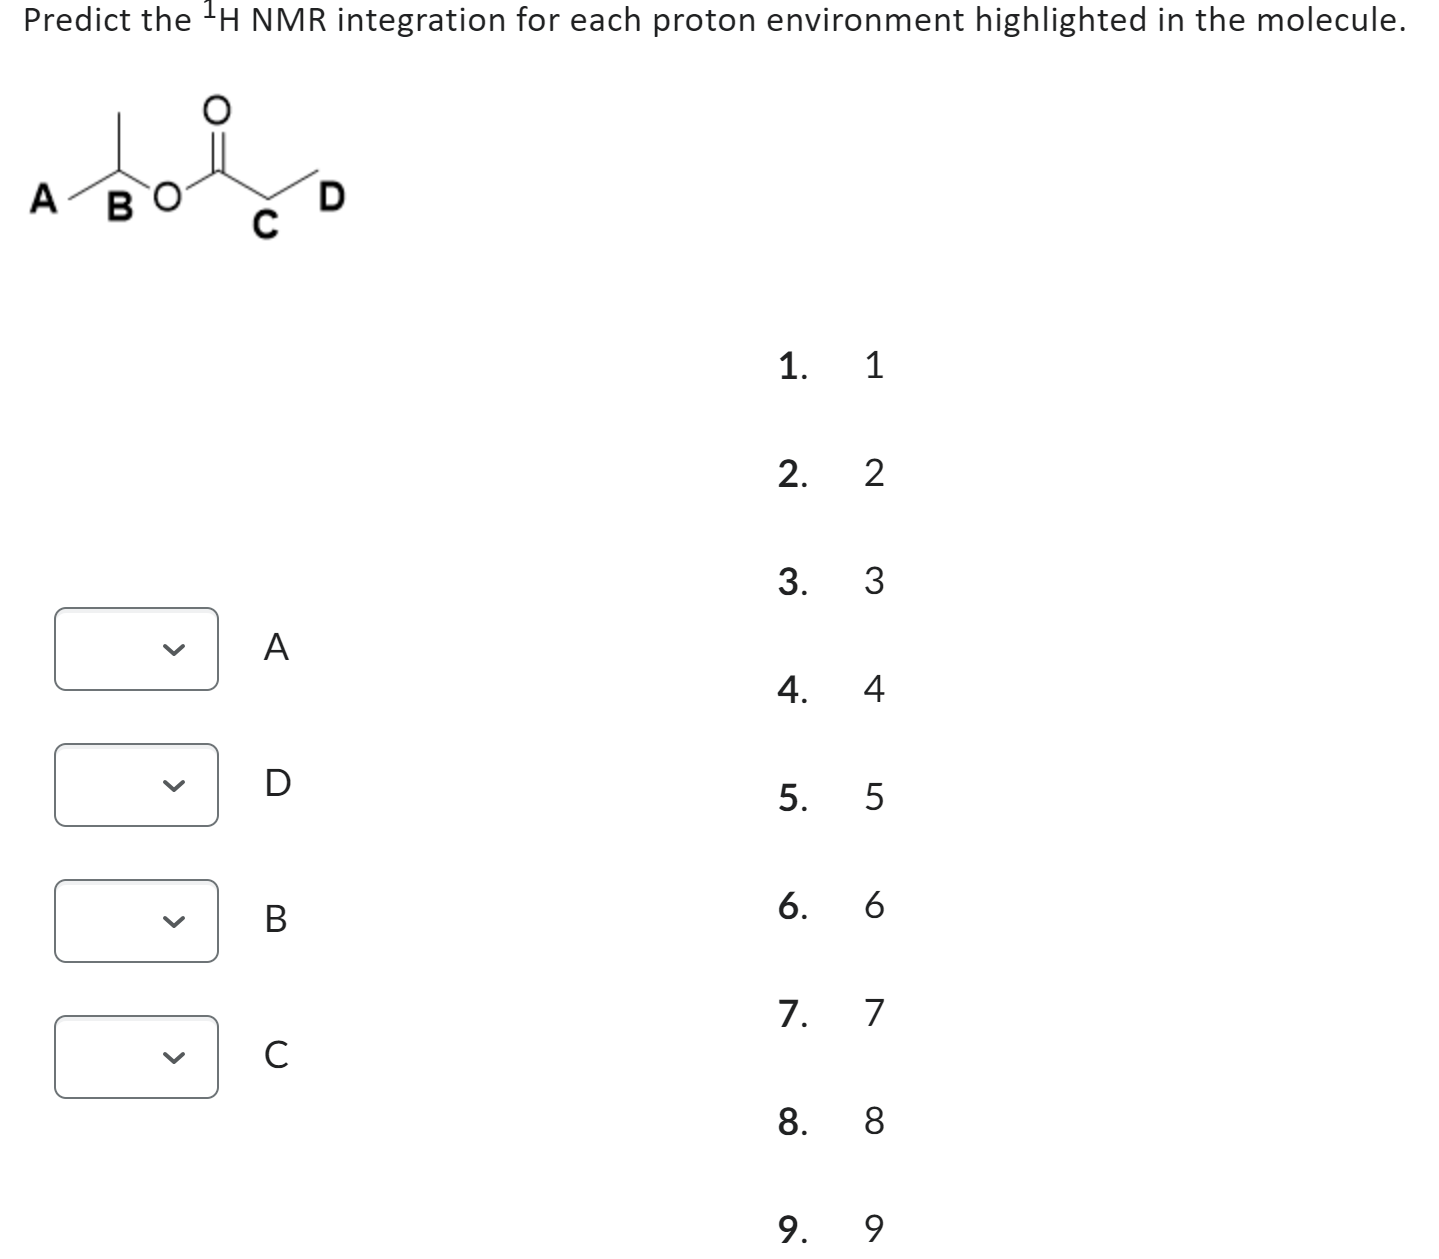Click the chevron arrow in the B dropdown
The height and width of the screenshot is (1259, 1439).
pos(172,922)
